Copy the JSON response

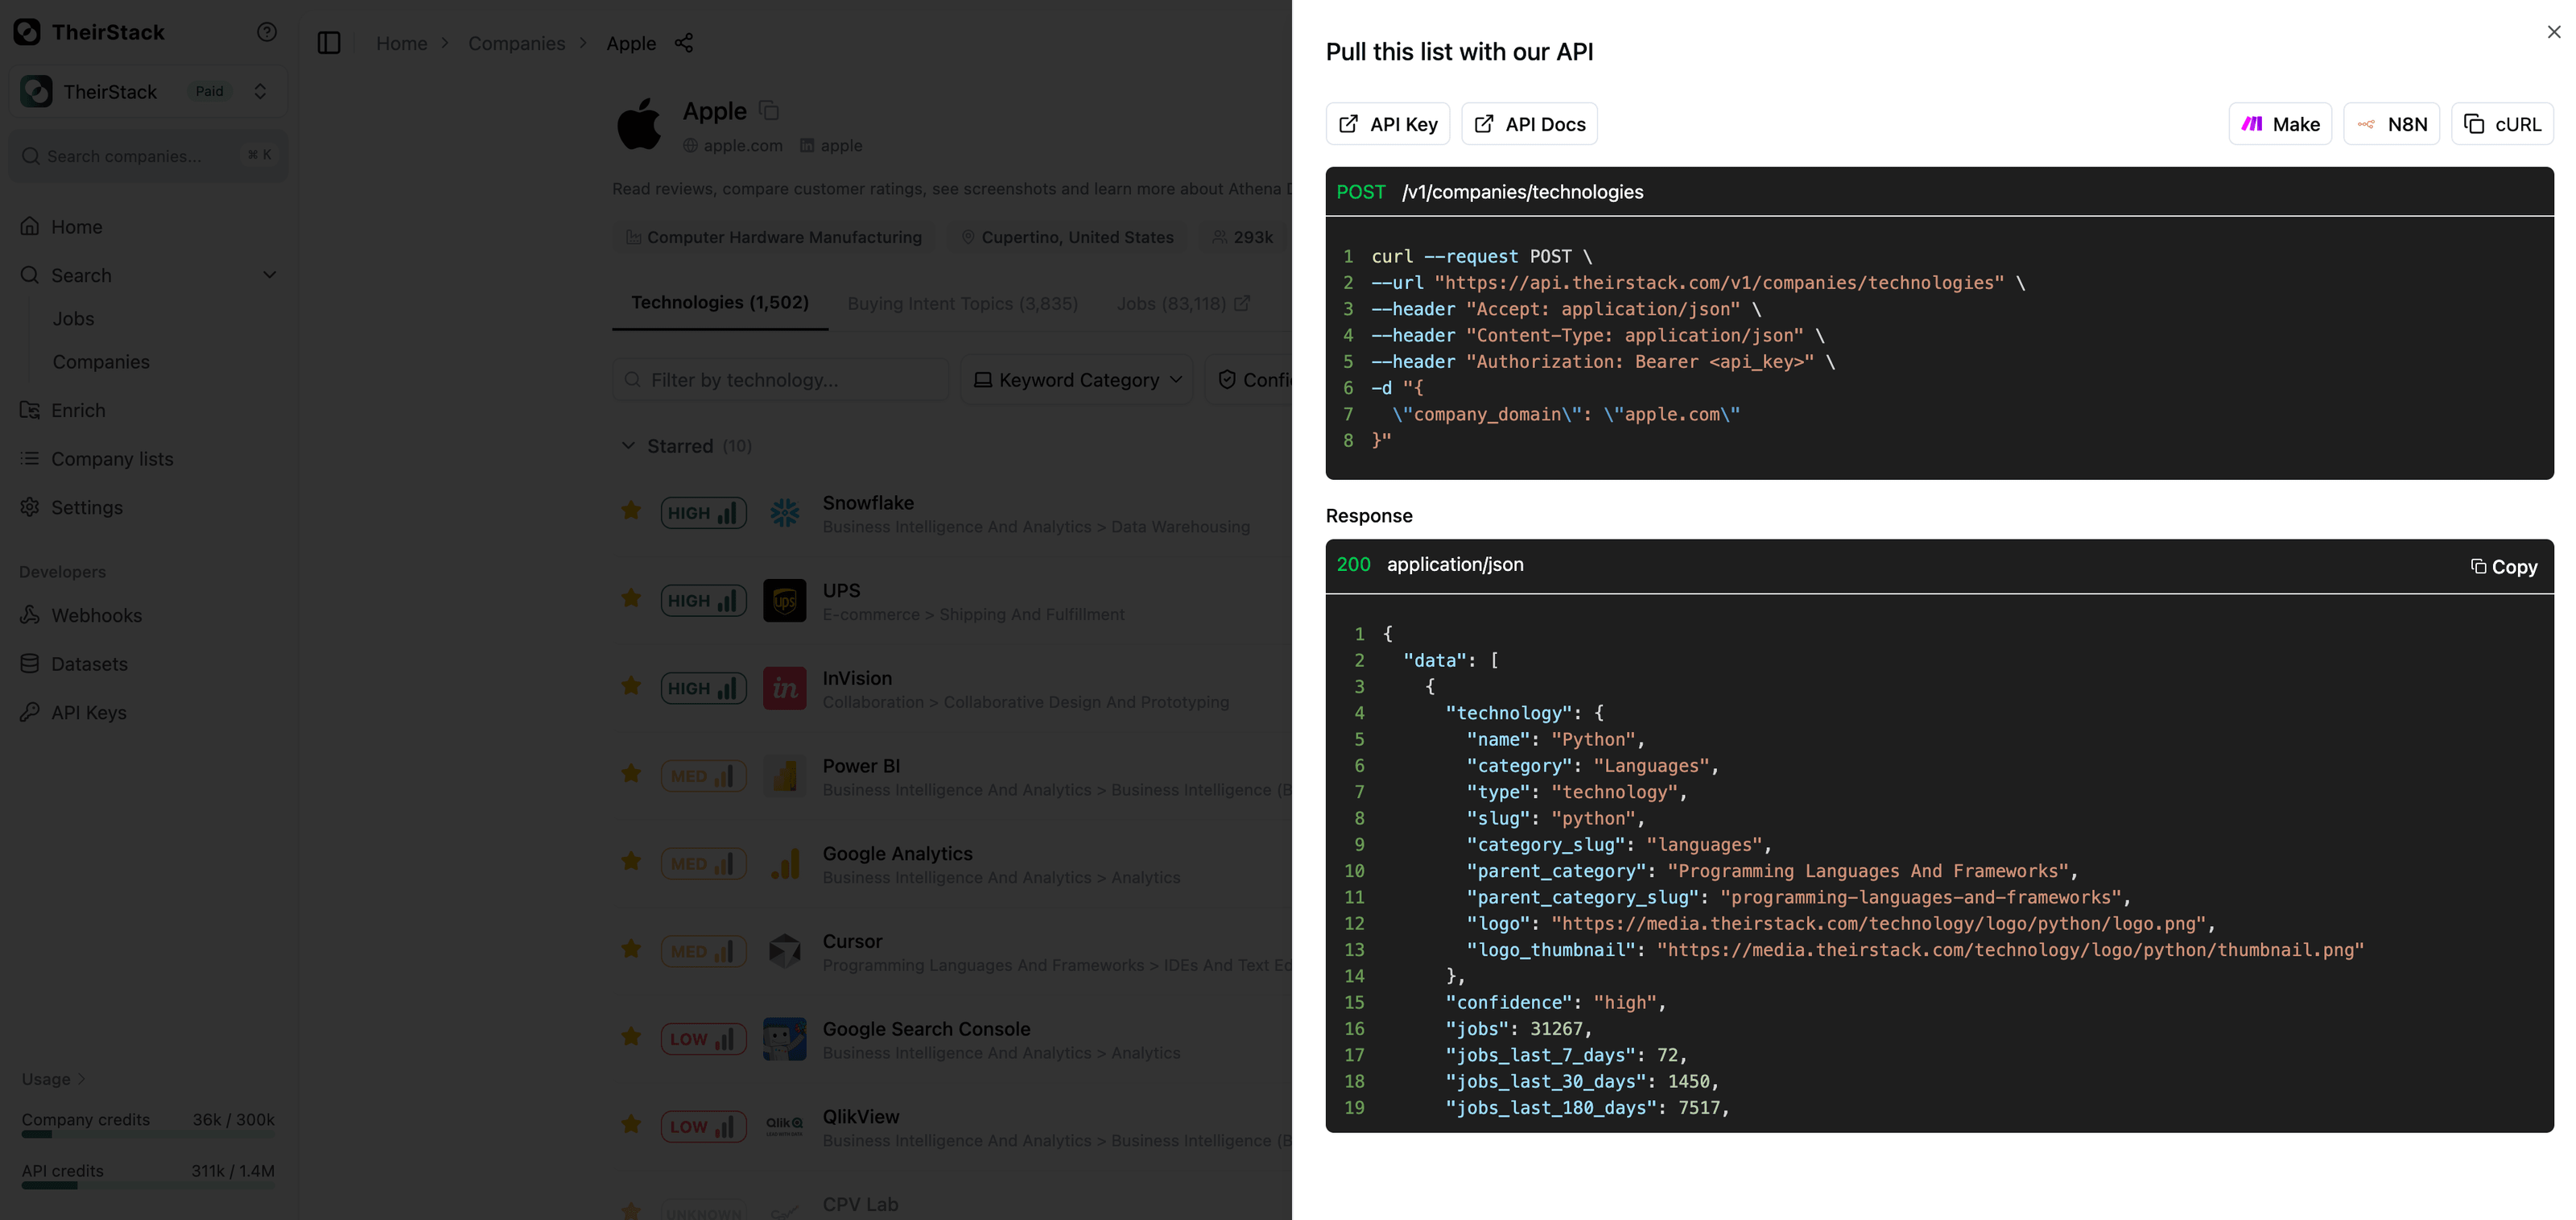click(x=2504, y=567)
